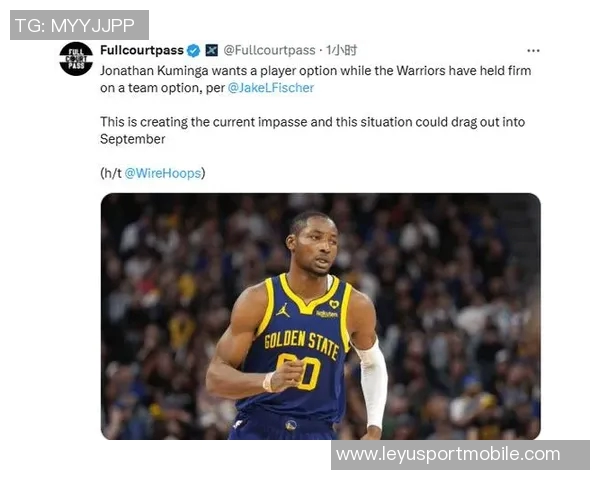600x480 pixels.
Task: Click the Jordan logo on the jersey
Action: pos(283,310)
